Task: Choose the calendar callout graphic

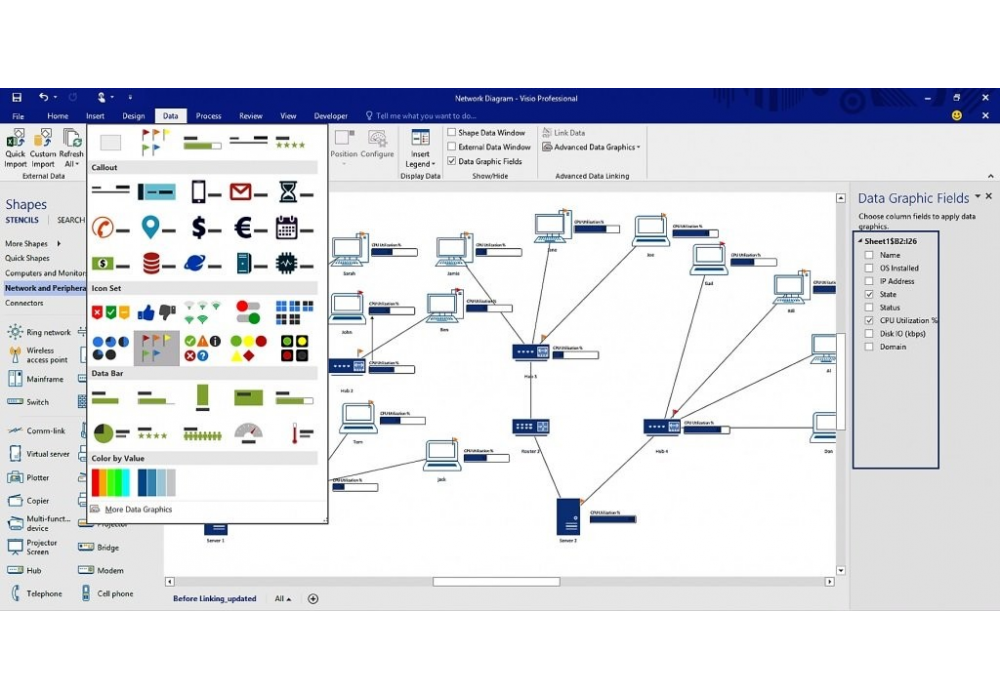Action: pyautogui.click(x=294, y=228)
